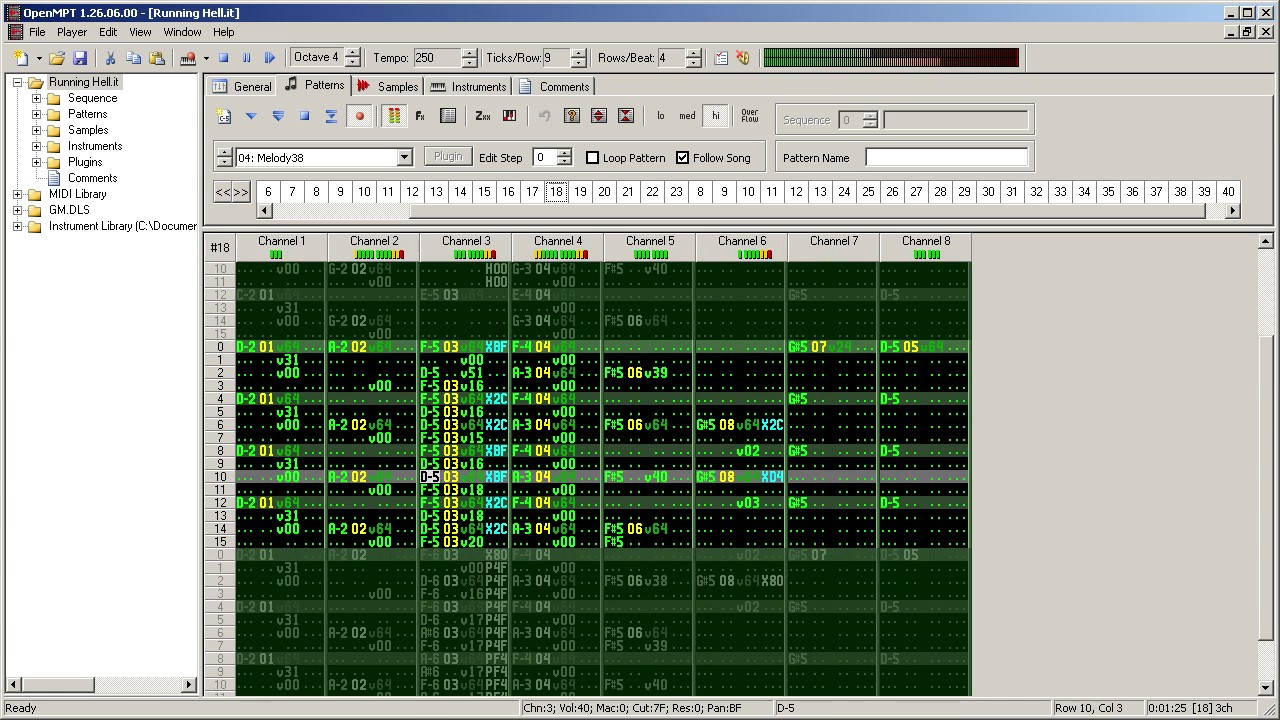
Task: Click the order list horizontal scrollbar
Action: [748, 211]
